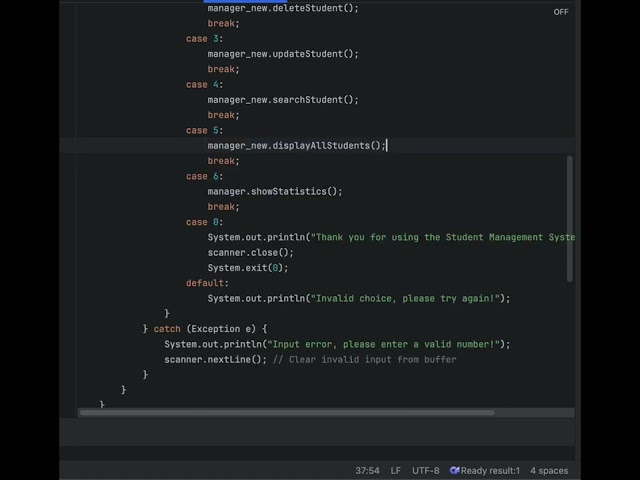Change the LF line separator setting
Viewport: 640px width, 480px height.
[x=396, y=471]
